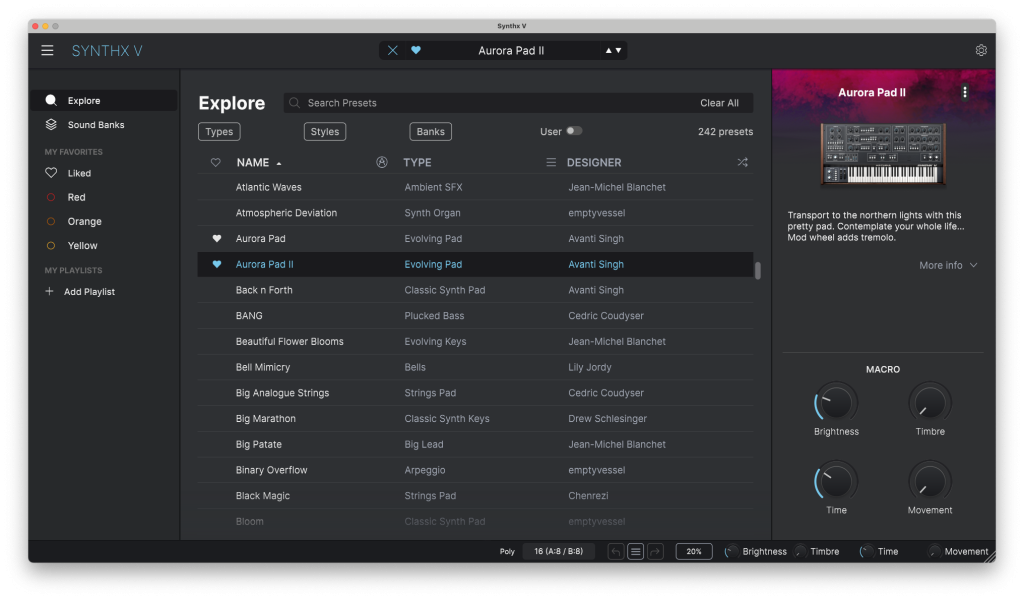
Task: Open the column options list icon
Action: pyautogui.click(x=551, y=162)
